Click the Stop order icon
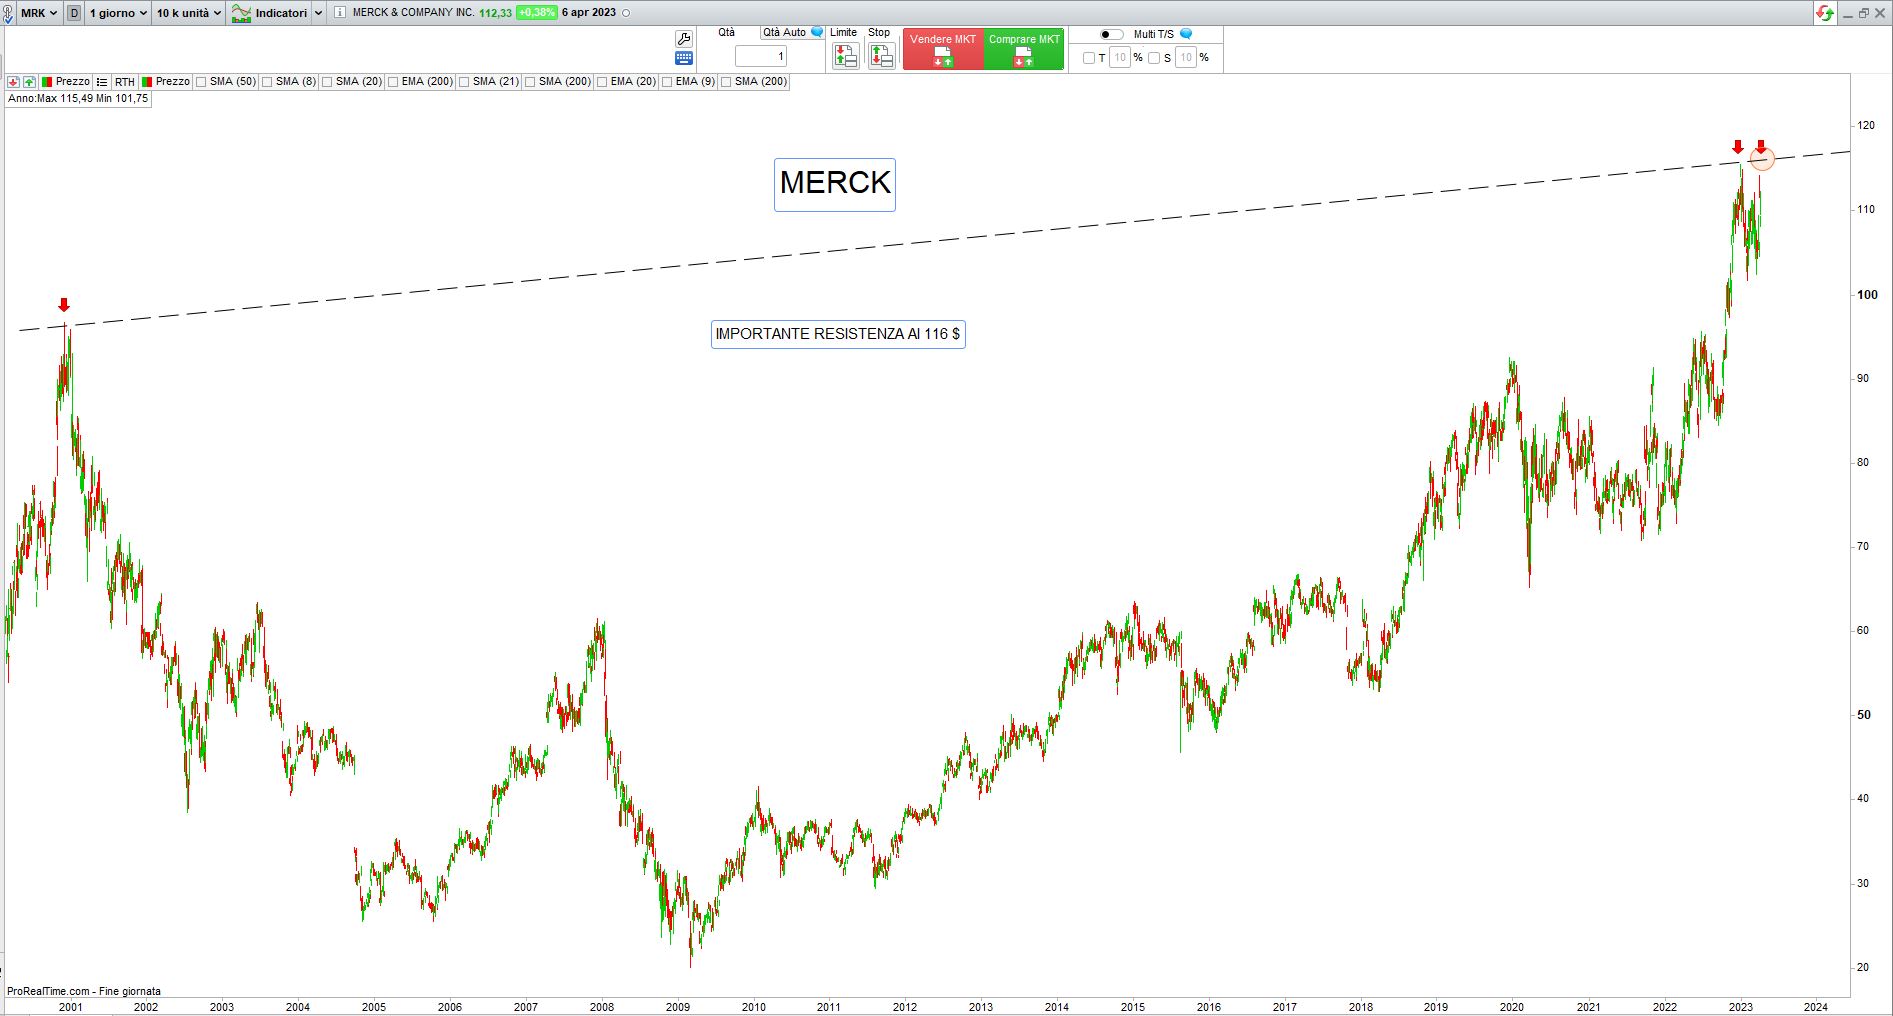 point(880,56)
